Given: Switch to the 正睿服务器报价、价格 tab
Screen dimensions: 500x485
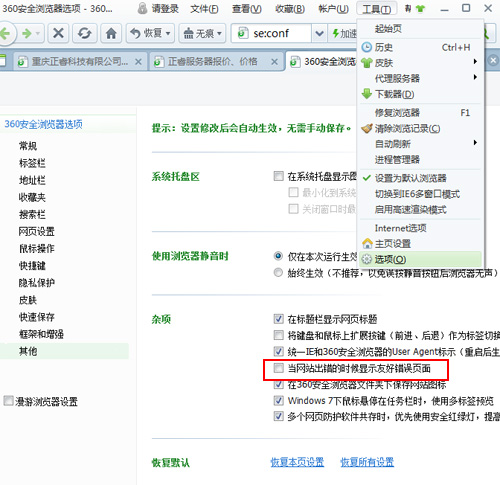Looking at the screenshot, I should [x=212, y=61].
